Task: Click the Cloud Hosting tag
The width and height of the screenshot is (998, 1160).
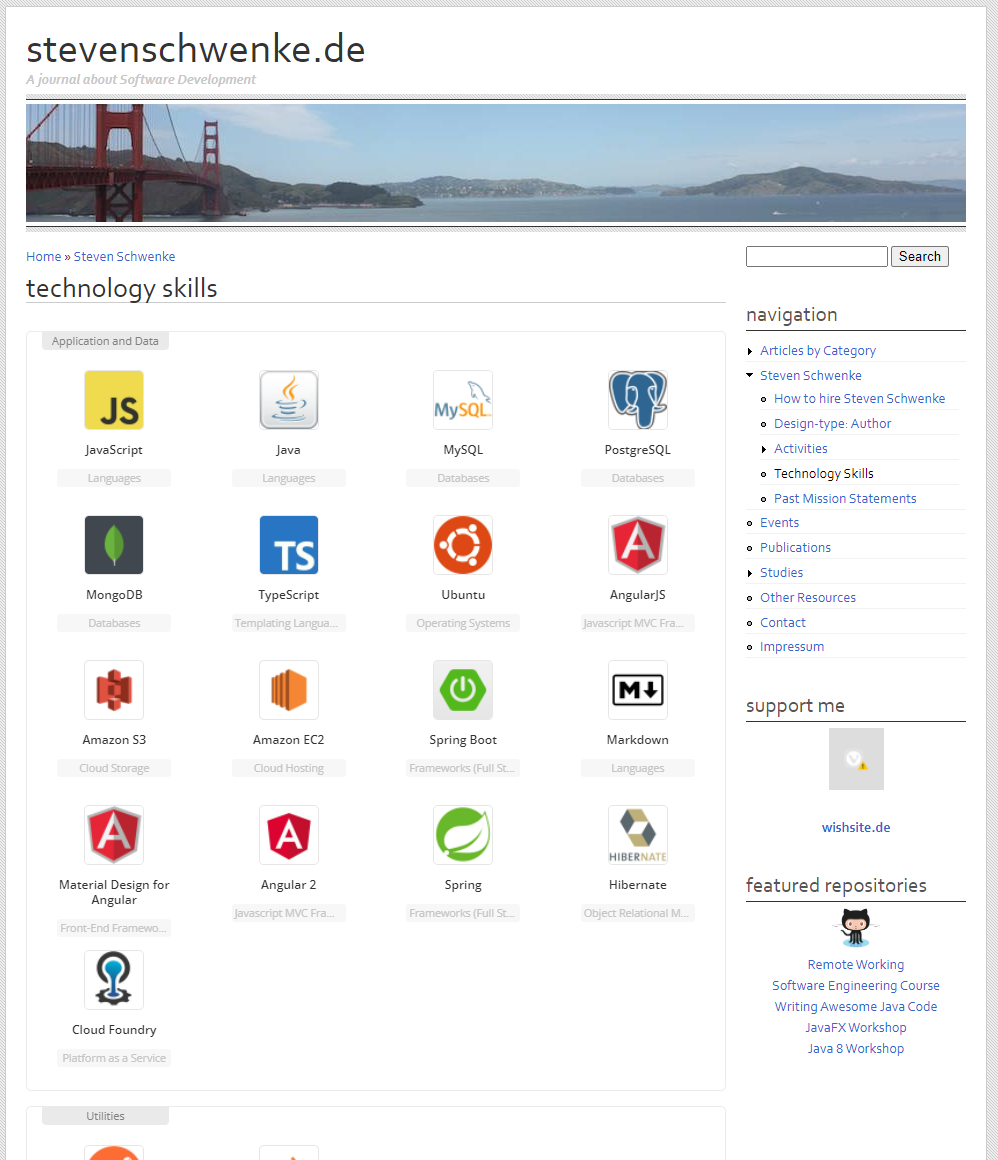Action: click(x=289, y=768)
